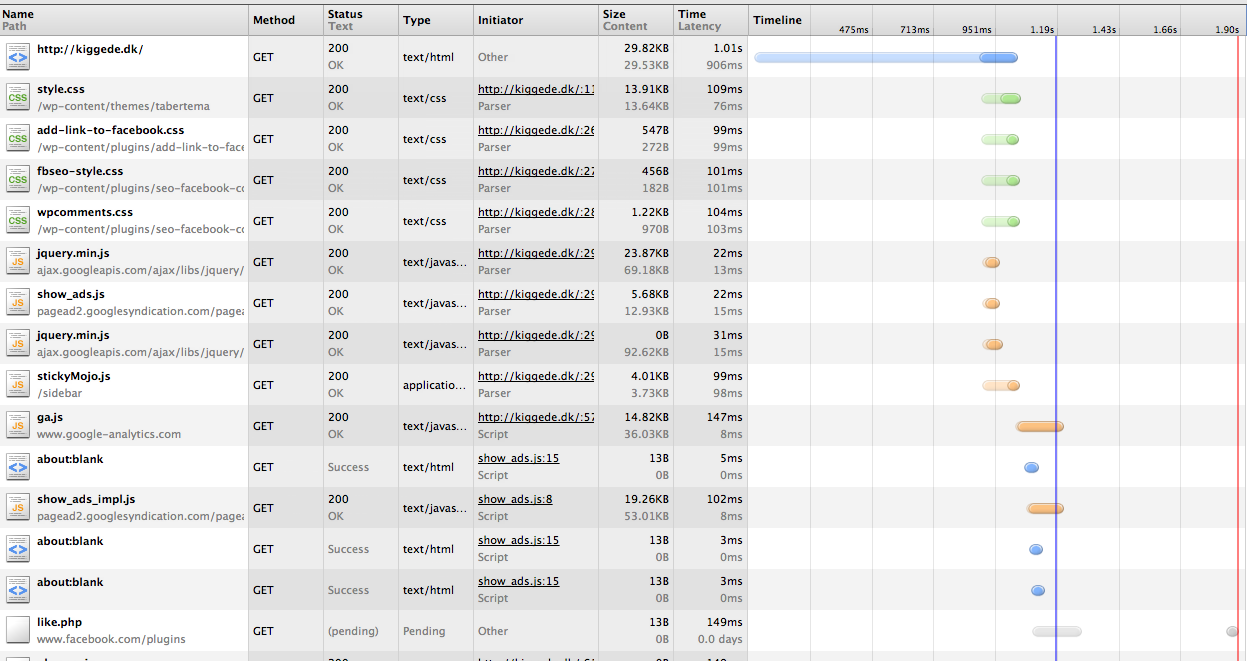Click the Status column header
The width and height of the screenshot is (1247, 661).
(x=345, y=15)
